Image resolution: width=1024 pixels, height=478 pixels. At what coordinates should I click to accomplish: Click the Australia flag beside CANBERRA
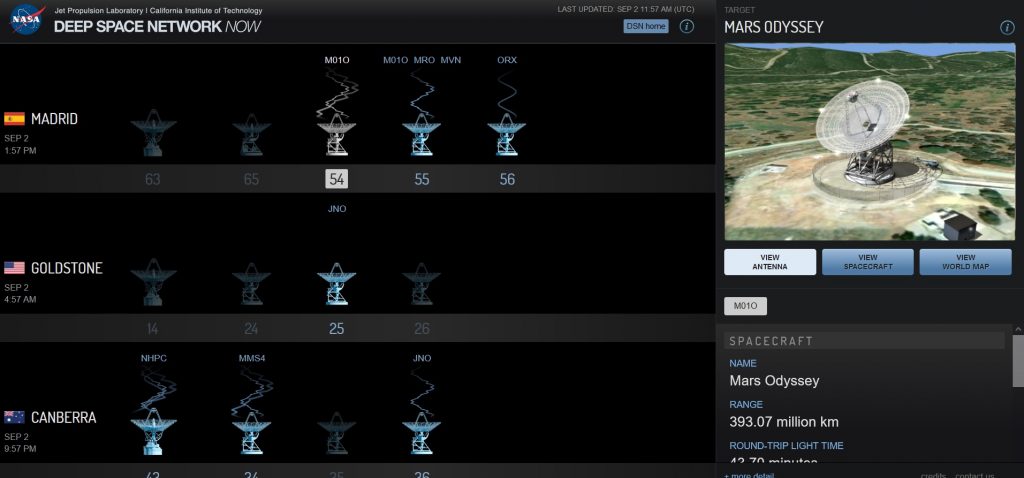14,417
